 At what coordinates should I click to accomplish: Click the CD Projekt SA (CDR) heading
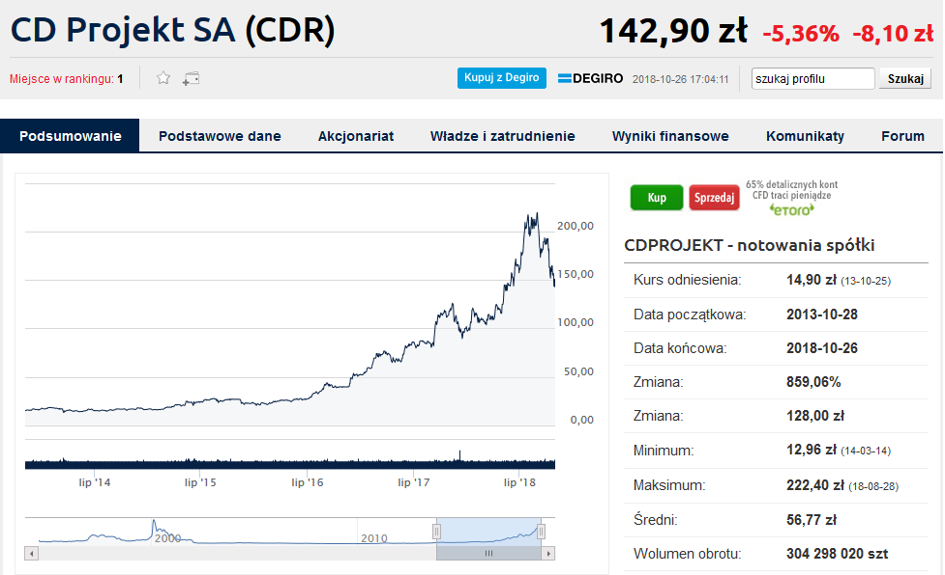click(x=173, y=30)
